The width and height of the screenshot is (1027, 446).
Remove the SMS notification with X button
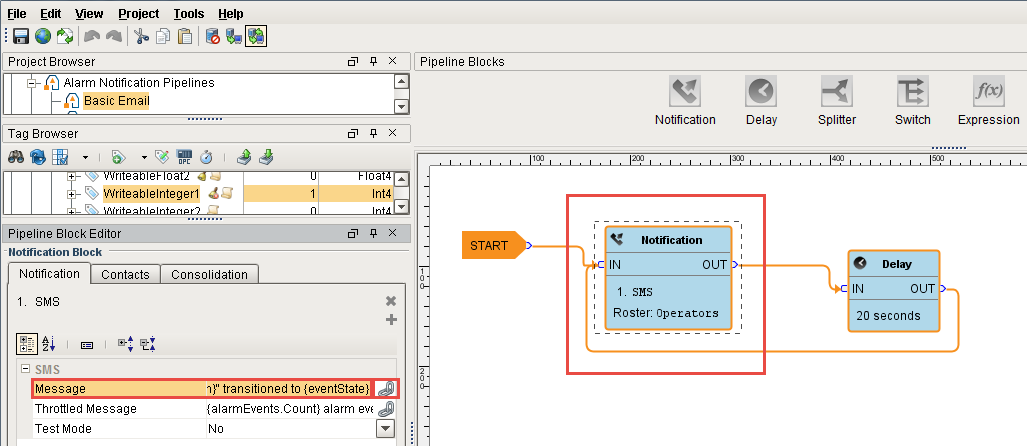[391, 301]
